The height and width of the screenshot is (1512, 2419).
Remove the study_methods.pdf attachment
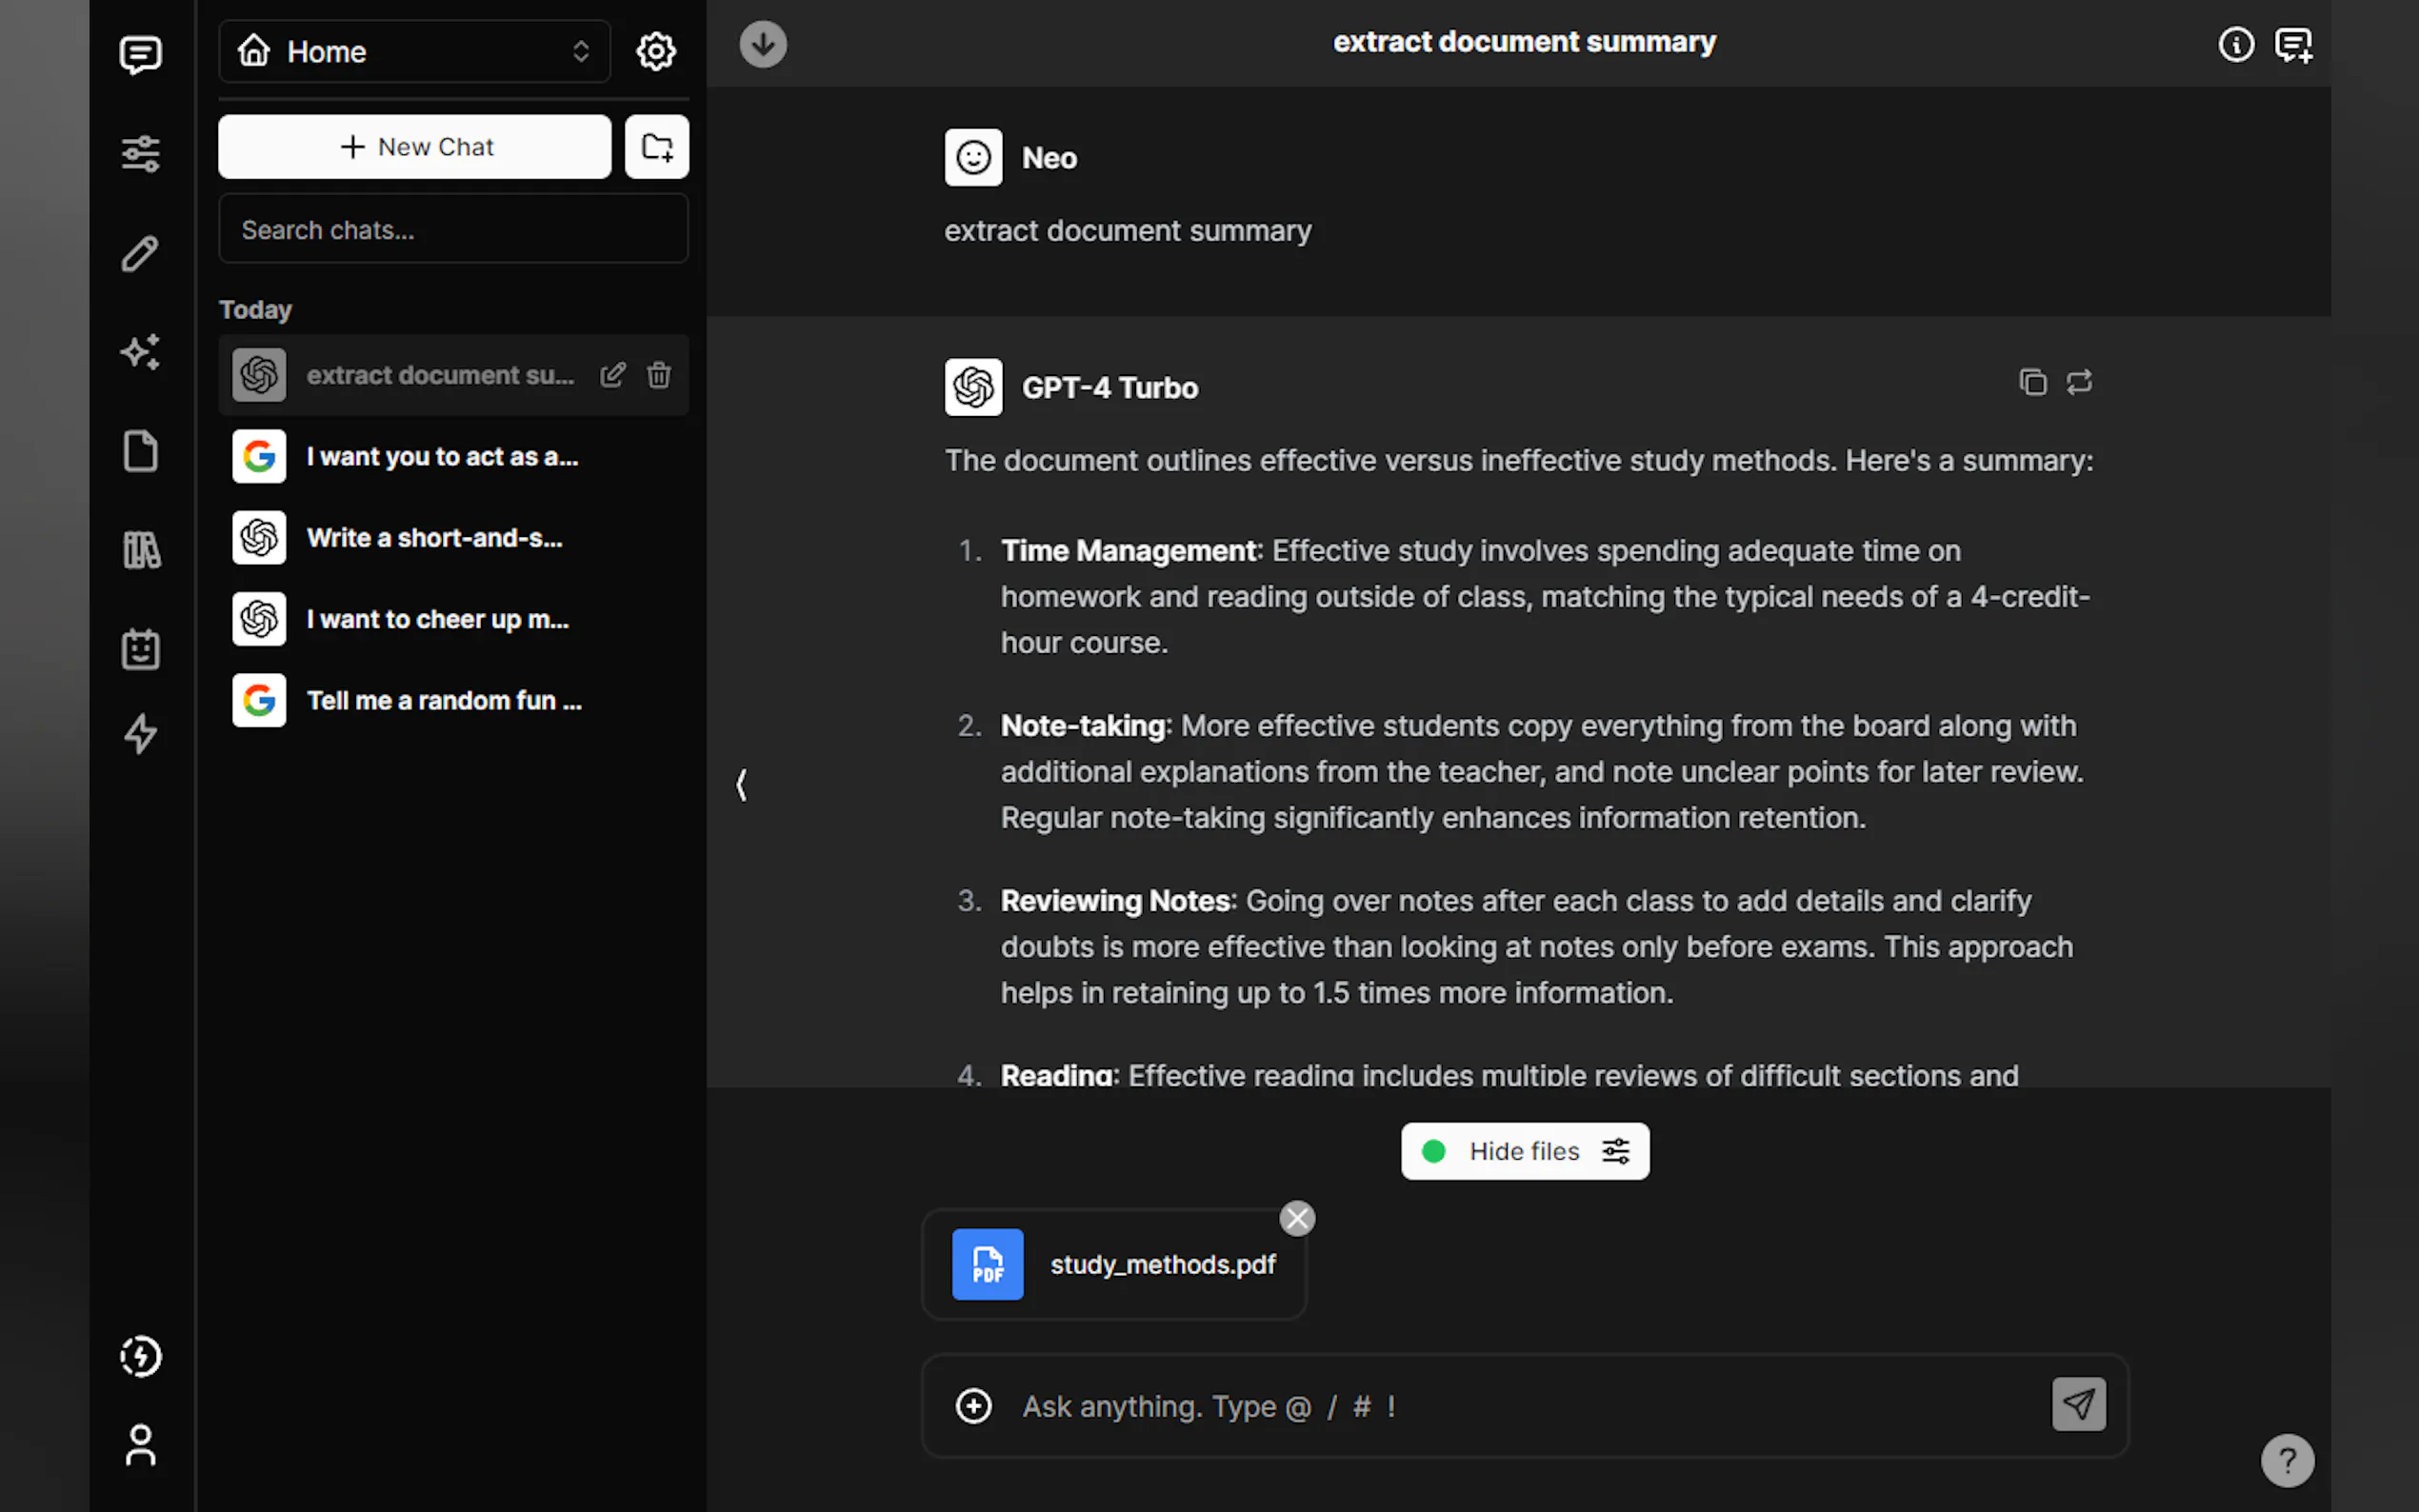pyautogui.click(x=1297, y=1218)
